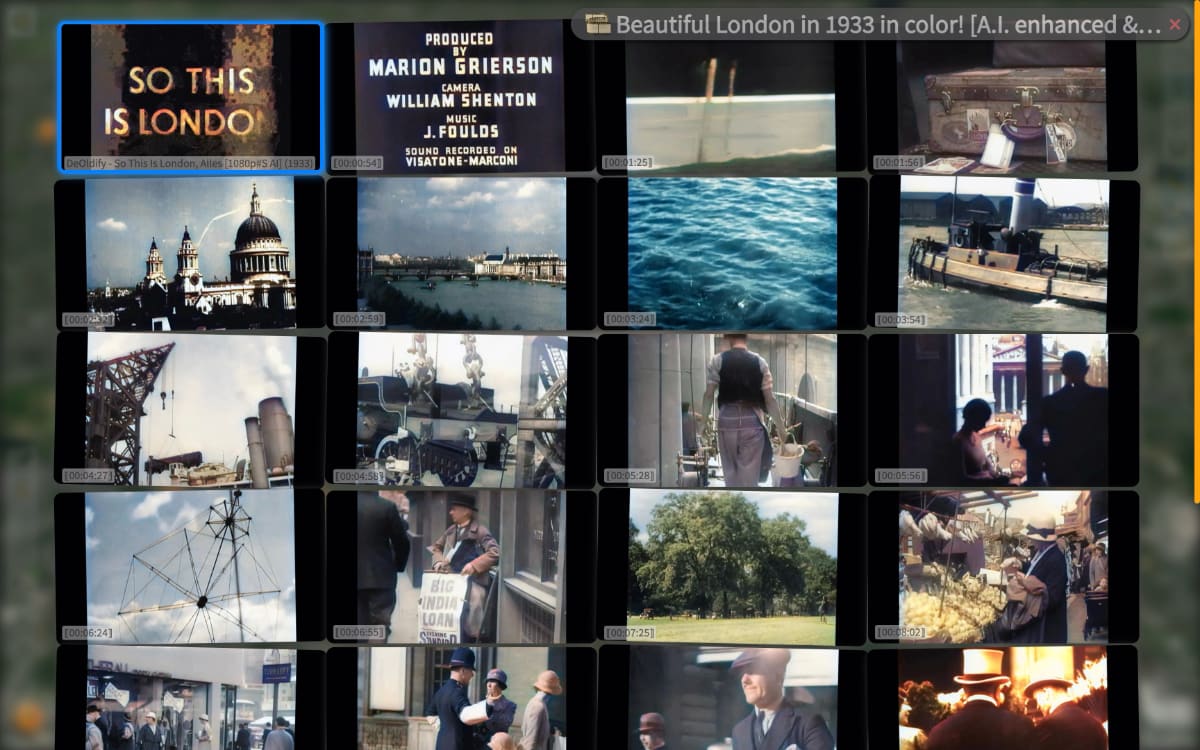
Task: Select the vintage car thumbnail at 00:04:58
Action: point(461,409)
